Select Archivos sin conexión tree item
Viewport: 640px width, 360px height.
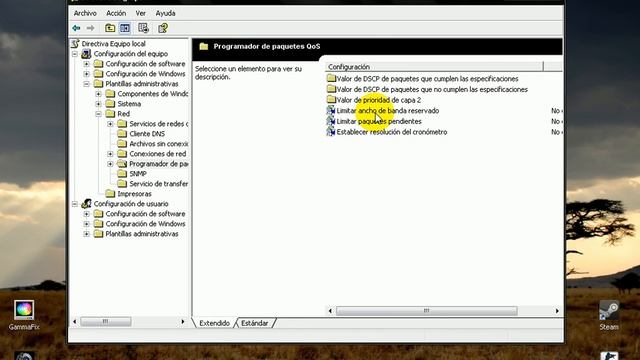click(158, 144)
